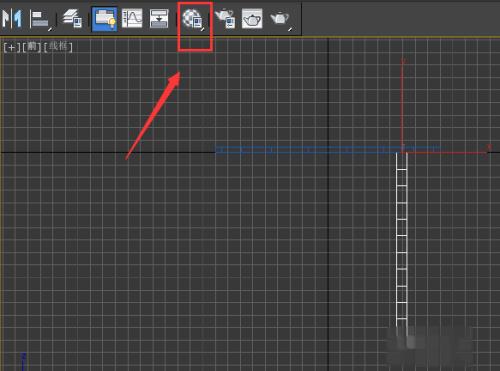
Task: Select the white ladder object in viewport
Action: 402,240
